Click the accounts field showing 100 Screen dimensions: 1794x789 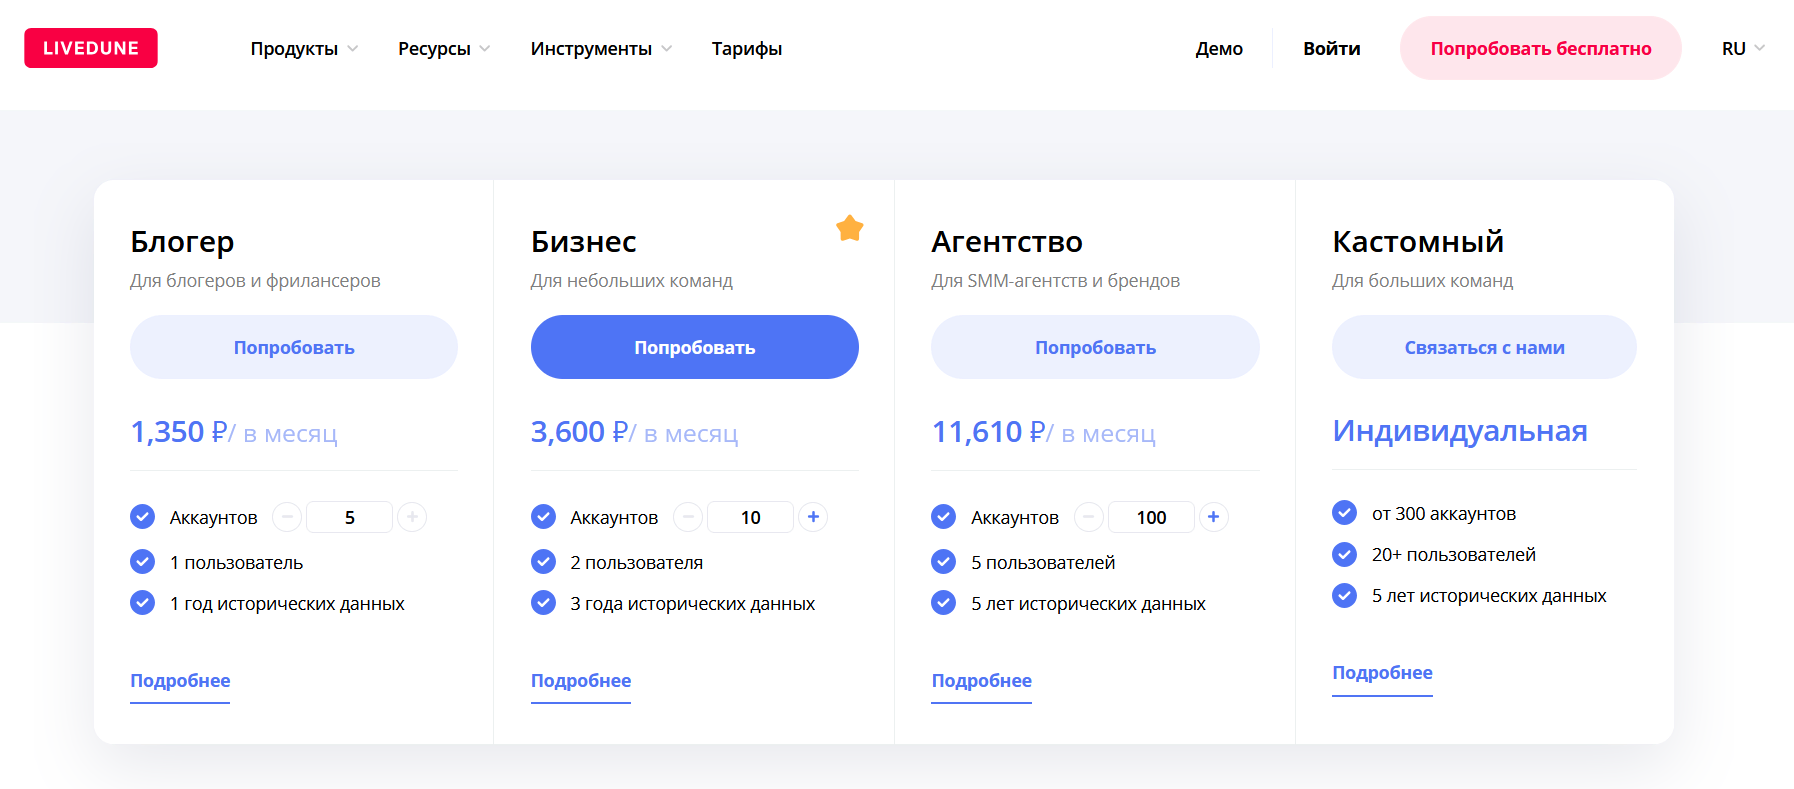1152,517
